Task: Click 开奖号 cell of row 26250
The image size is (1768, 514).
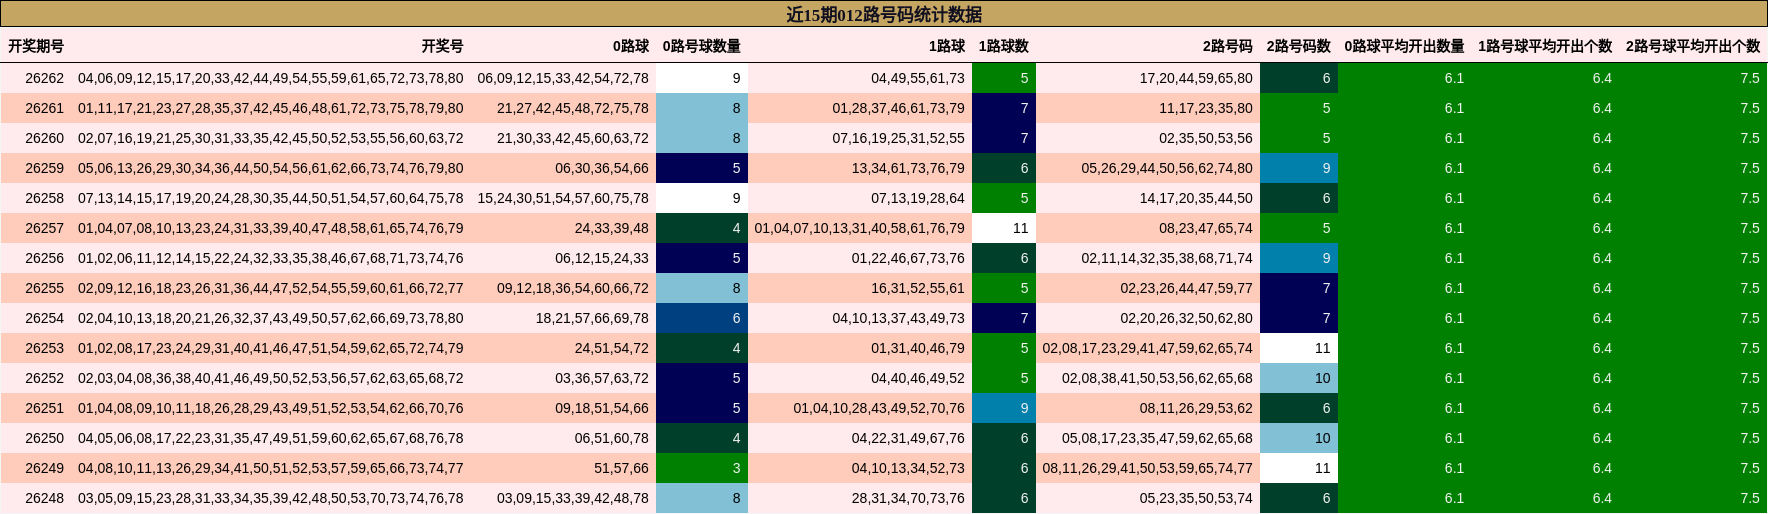Action: [x=271, y=438]
